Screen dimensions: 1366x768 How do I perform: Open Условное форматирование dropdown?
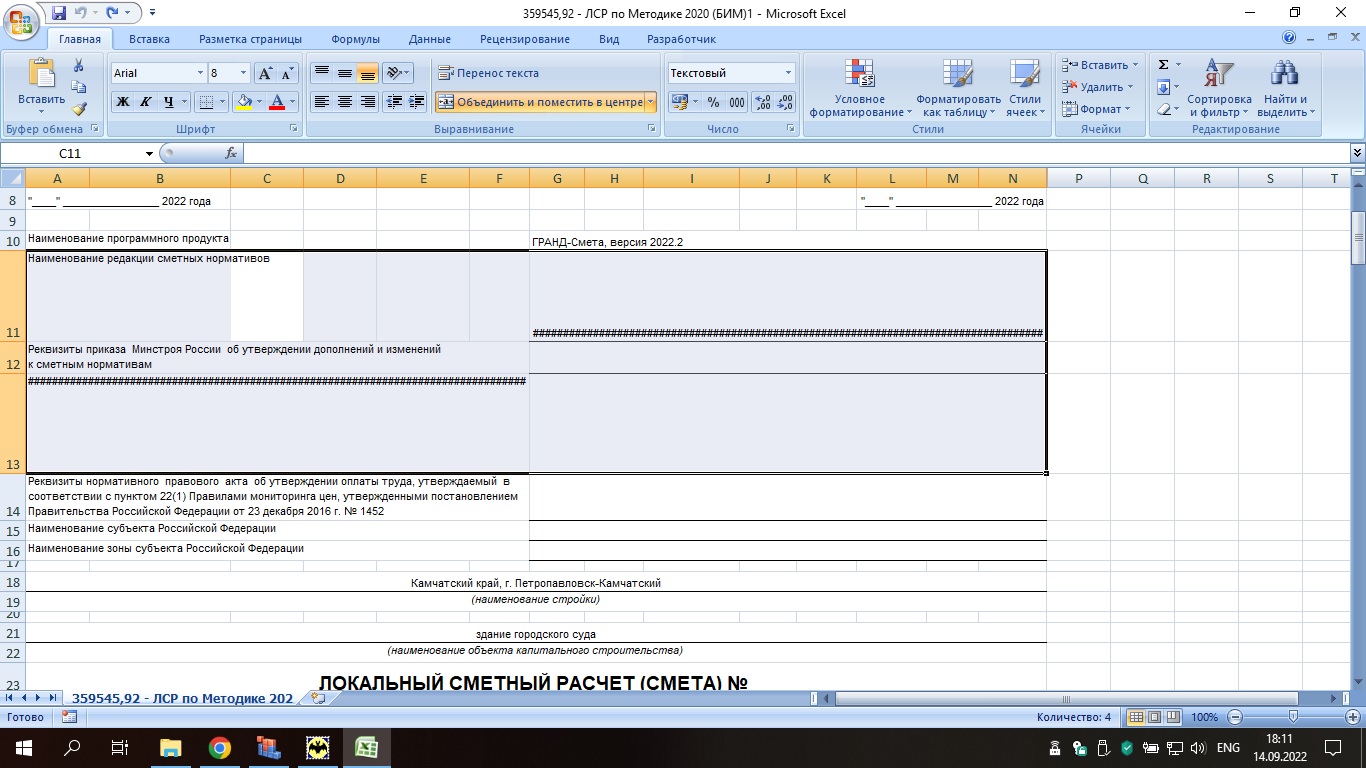point(860,88)
